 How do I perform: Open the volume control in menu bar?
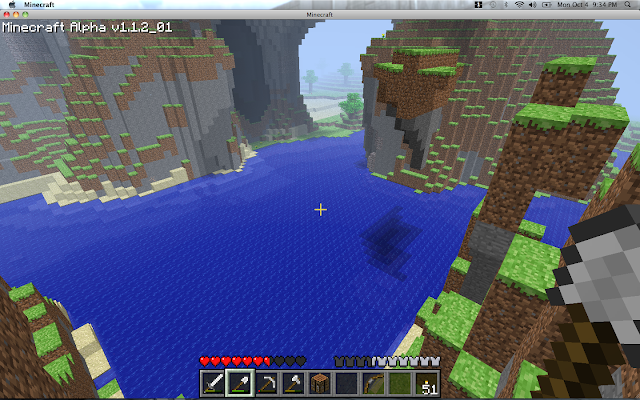coord(533,4)
